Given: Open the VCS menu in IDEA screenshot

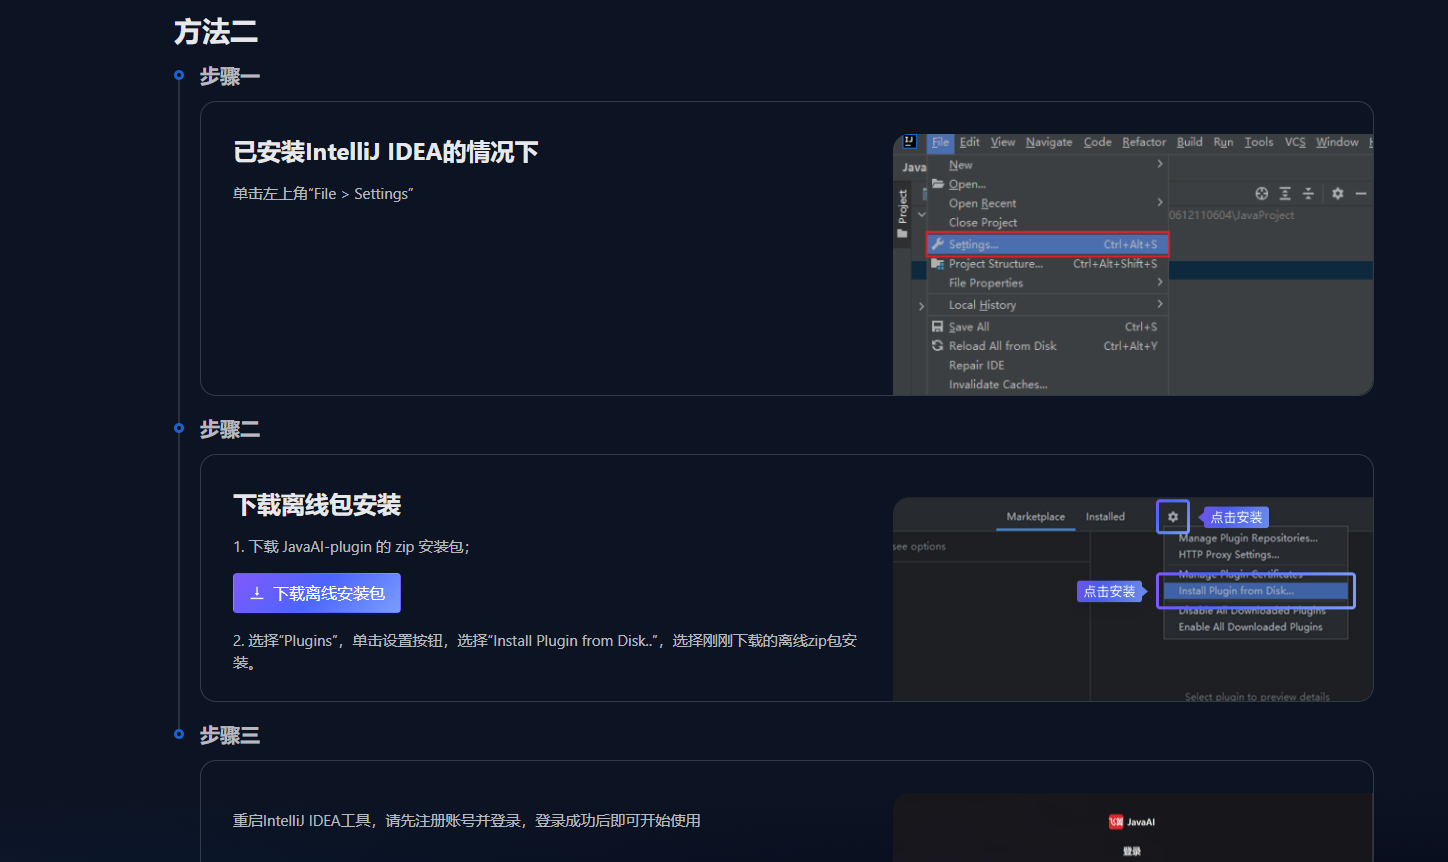Looking at the screenshot, I should click(x=1295, y=142).
